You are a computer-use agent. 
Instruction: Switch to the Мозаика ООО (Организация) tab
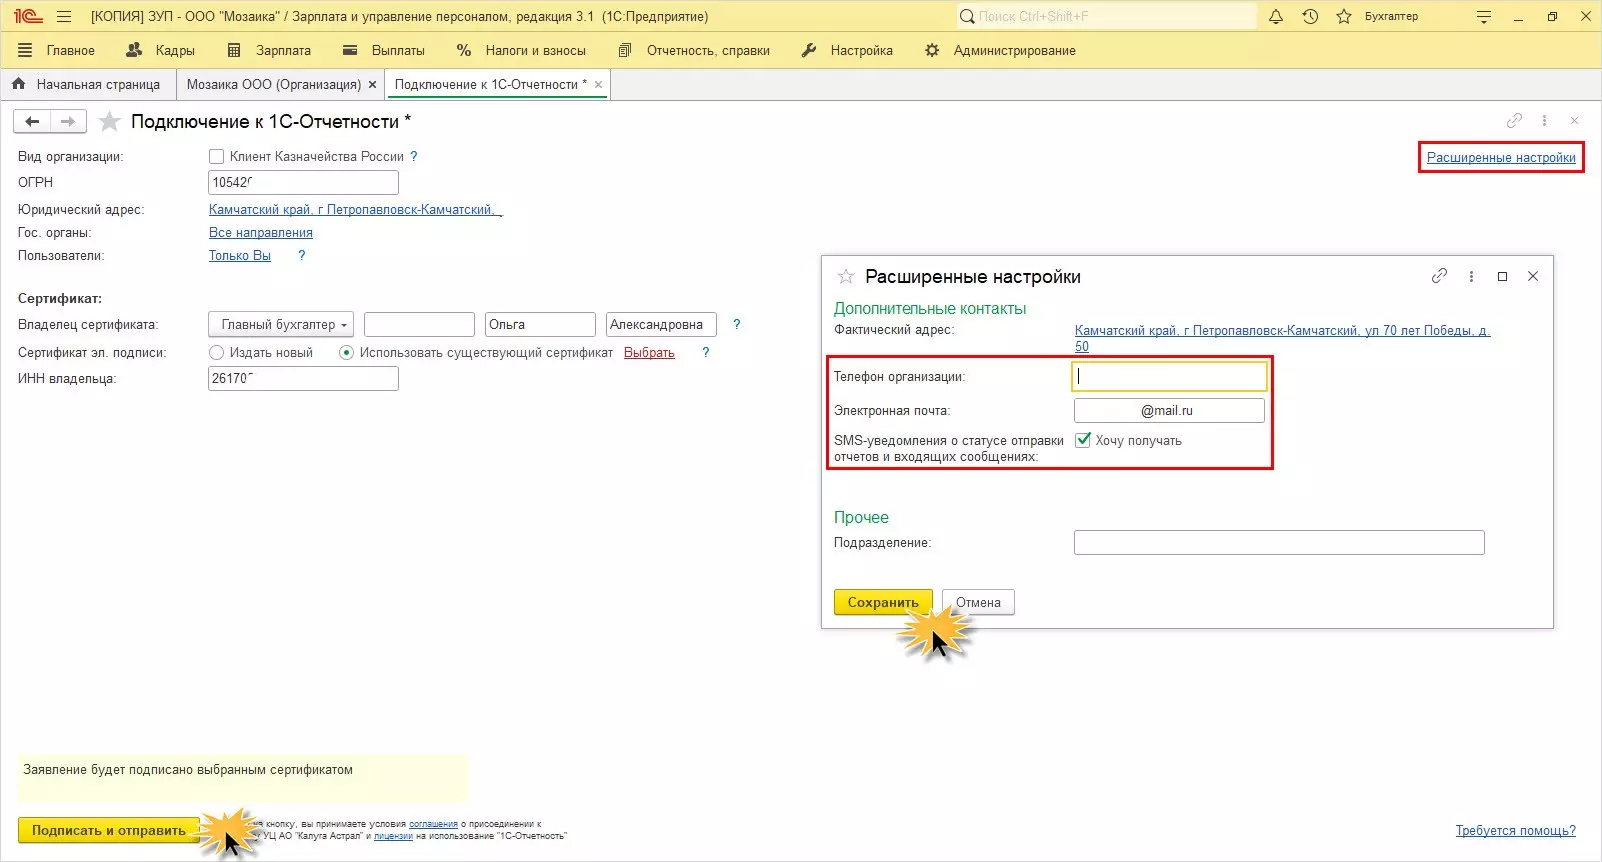273,84
